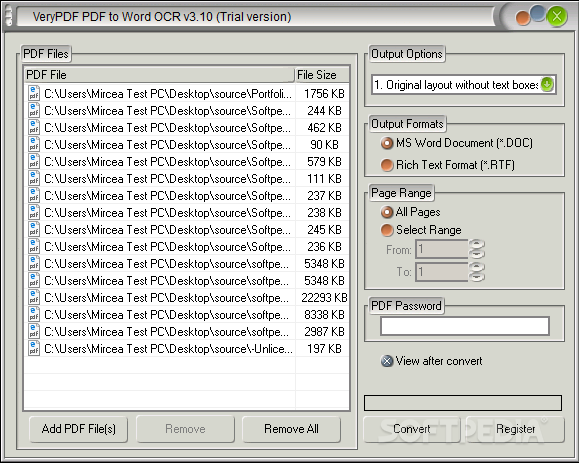This screenshot has height=463, width=579.
Task: Click Add PDF File(s) button
Action: click(79, 429)
